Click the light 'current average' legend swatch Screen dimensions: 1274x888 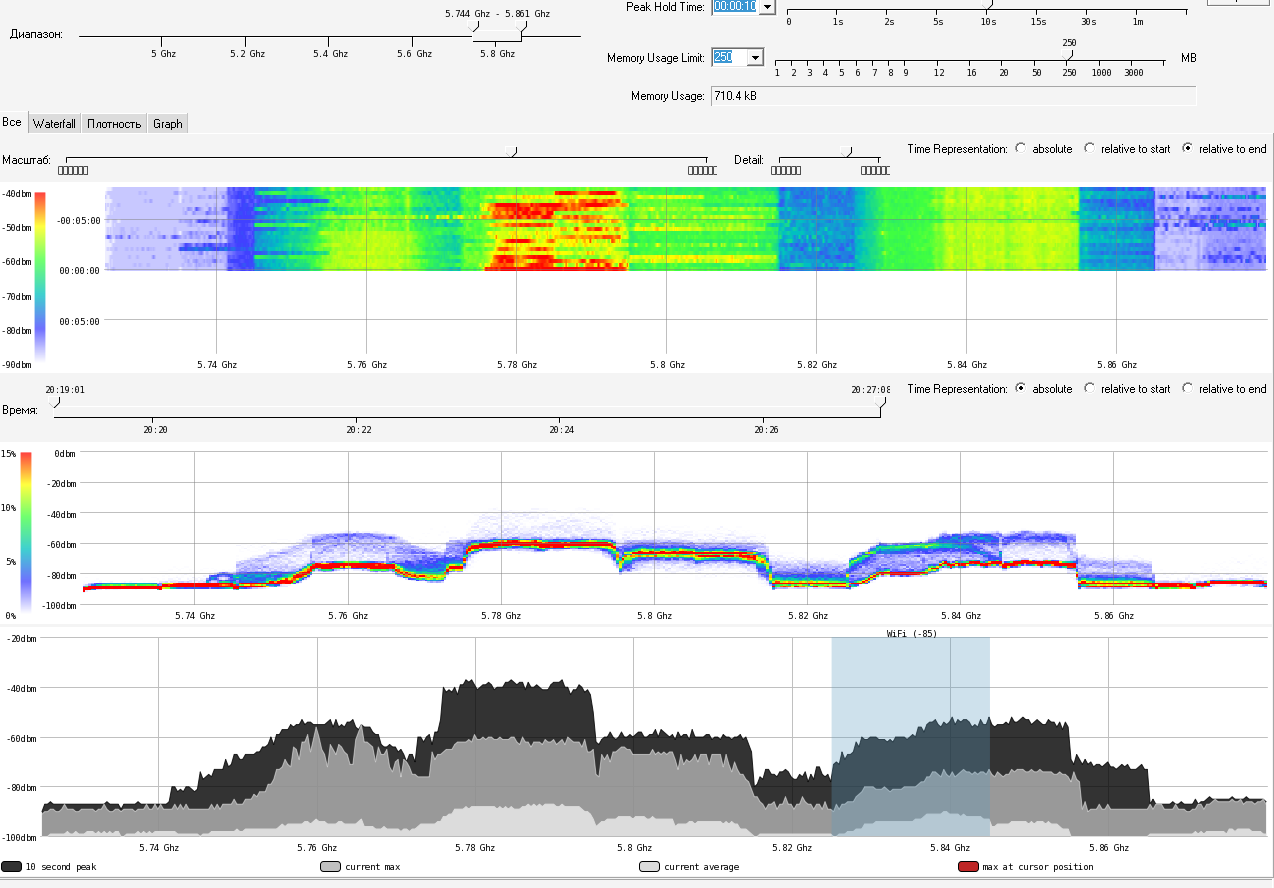pyautogui.click(x=649, y=867)
